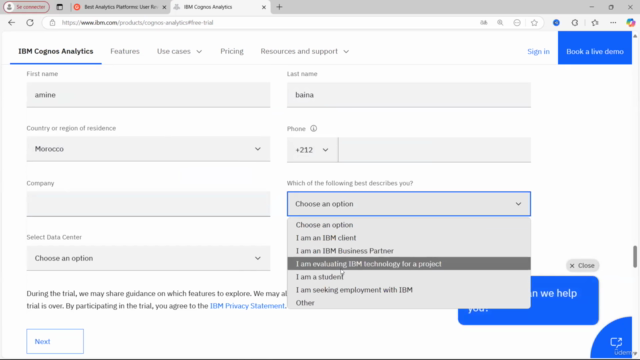This screenshot has height=360, width=640.
Task: Click the Se connecter profile button
Action: [x=27, y=7]
